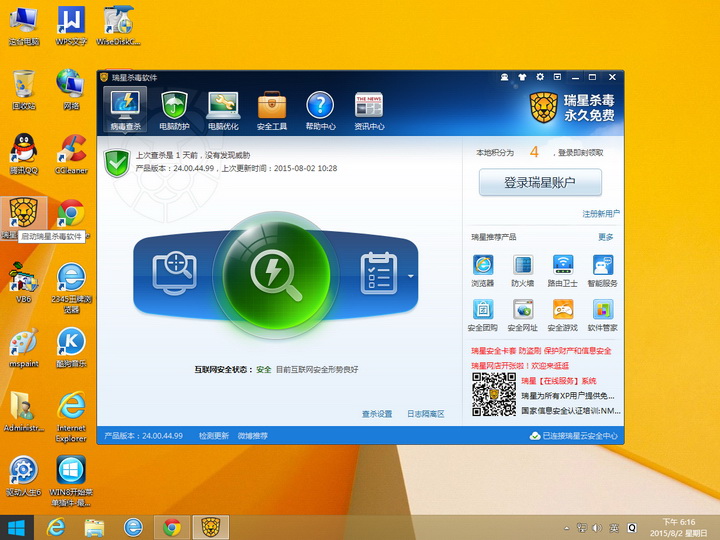The image size is (720, 540).
Task: Open 帮助中心 help icon
Action: coord(320,109)
